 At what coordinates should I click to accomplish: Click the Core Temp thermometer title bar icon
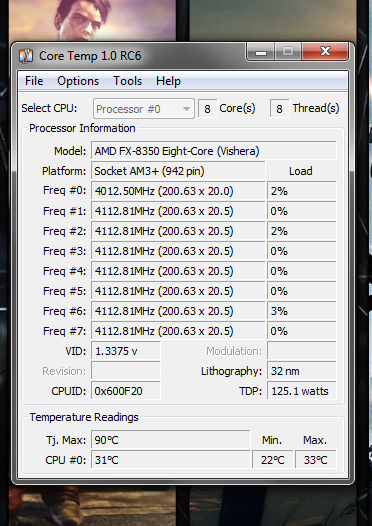26,56
